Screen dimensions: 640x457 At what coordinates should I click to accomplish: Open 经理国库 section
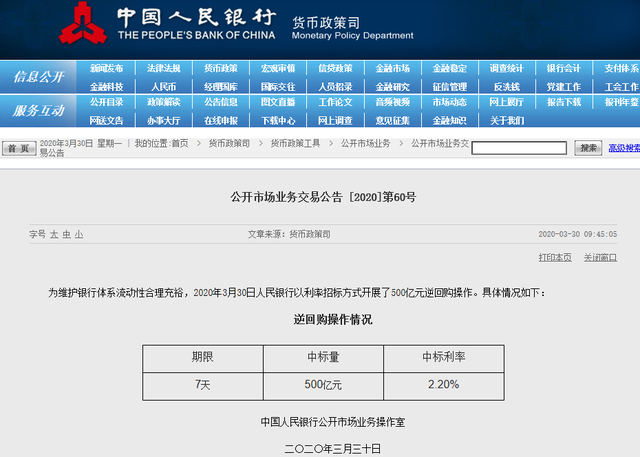(x=221, y=87)
